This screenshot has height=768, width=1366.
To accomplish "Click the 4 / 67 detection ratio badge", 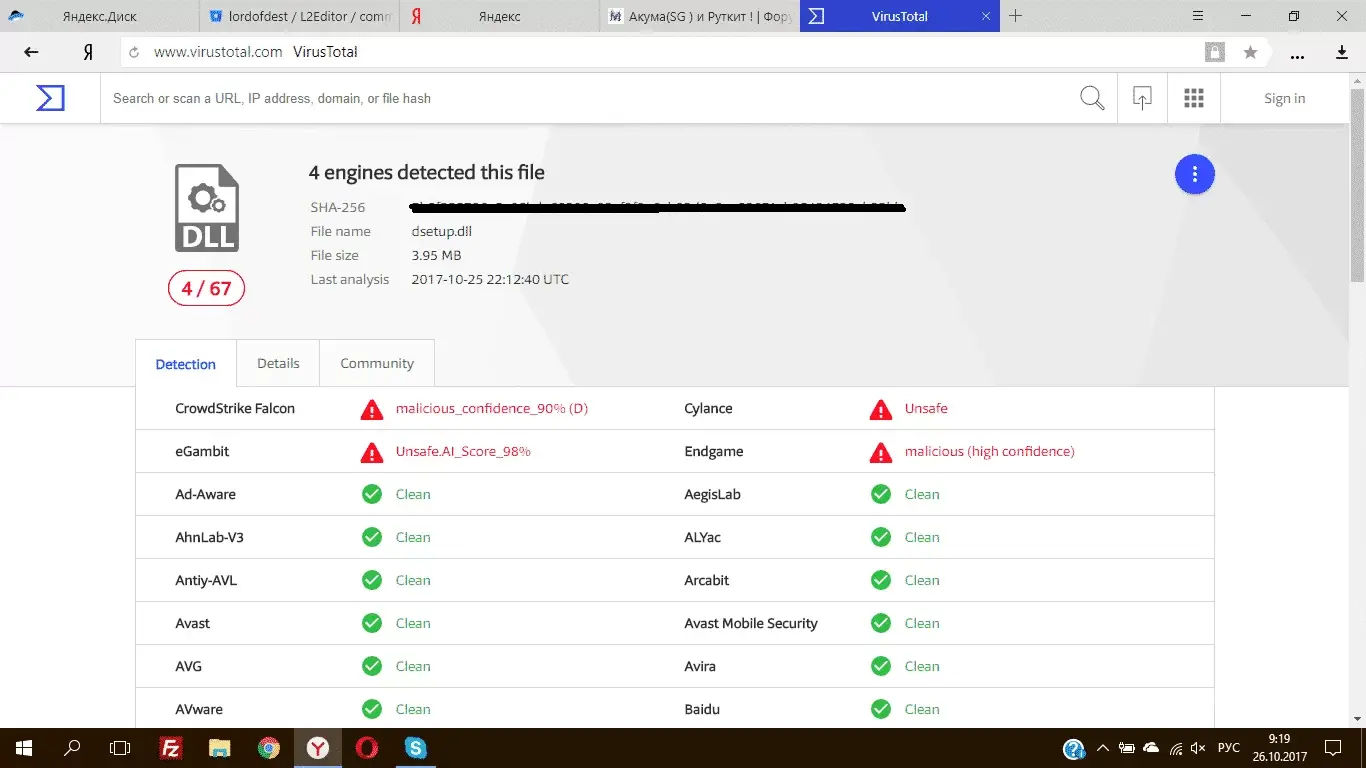I will pyautogui.click(x=206, y=289).
